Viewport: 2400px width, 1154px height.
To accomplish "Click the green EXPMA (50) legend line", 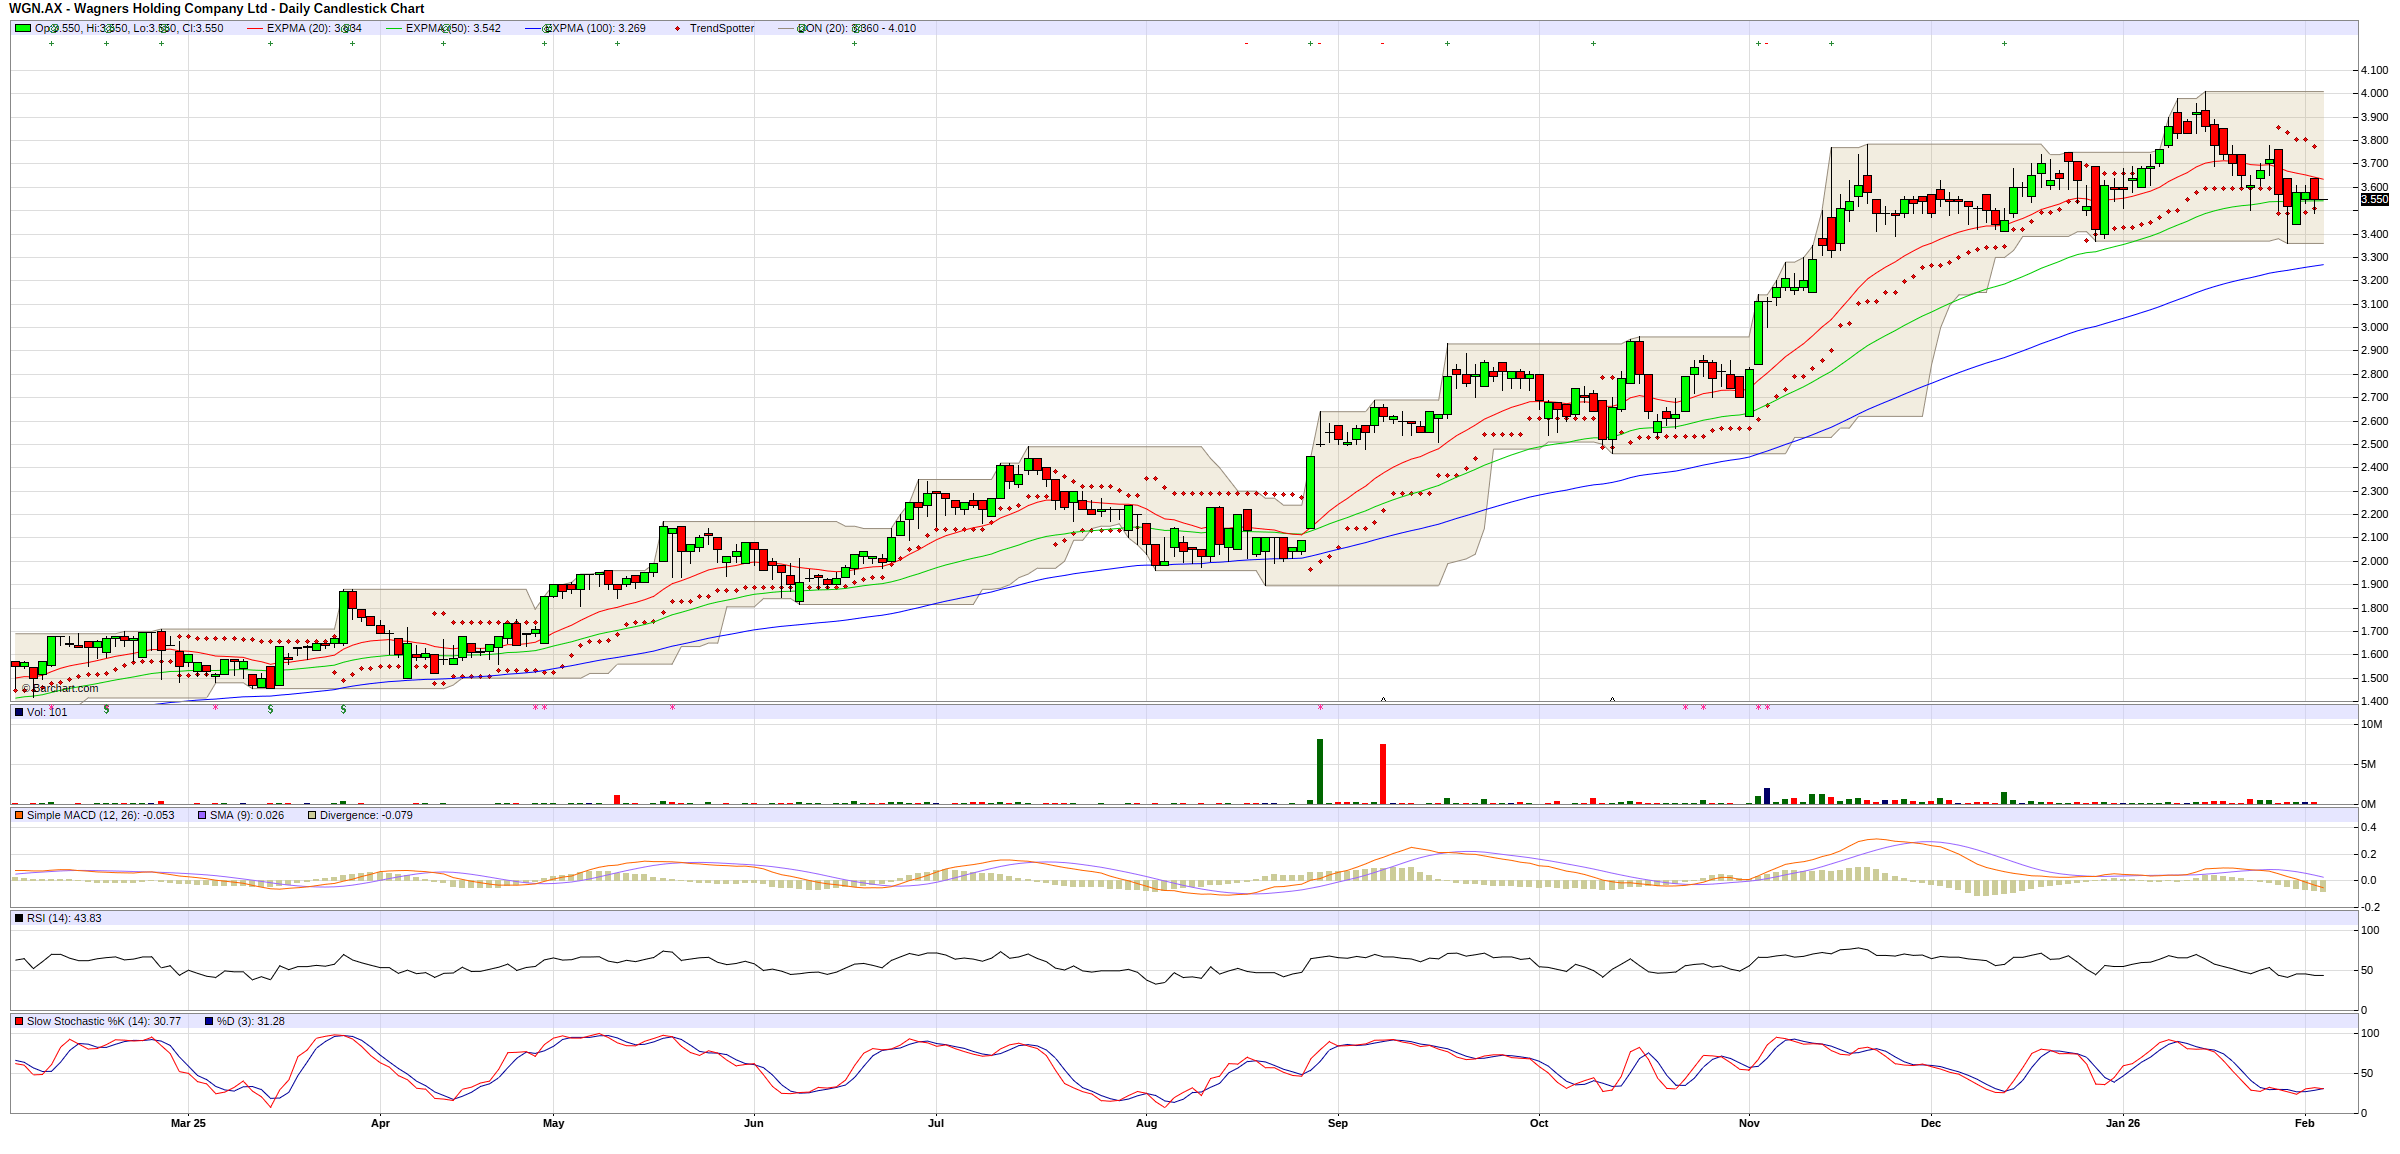I will [393, 28].
